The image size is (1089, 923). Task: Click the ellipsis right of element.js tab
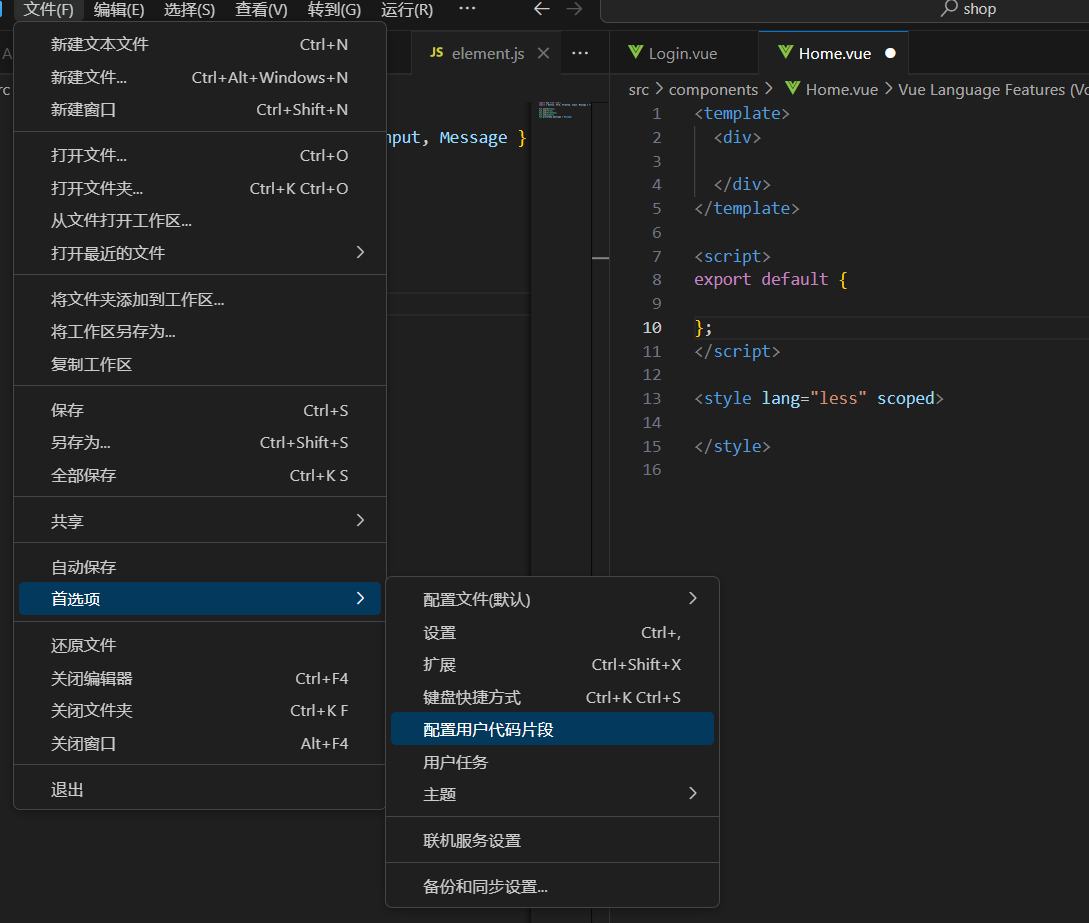[580, 53]
